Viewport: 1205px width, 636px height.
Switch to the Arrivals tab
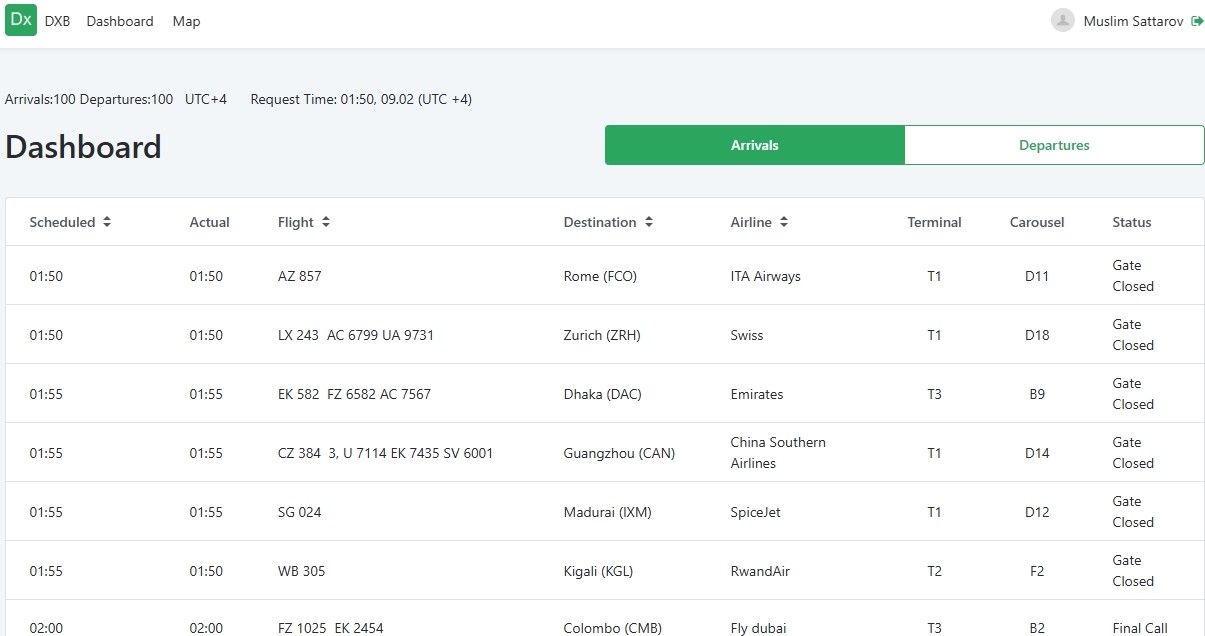pos(755,145)
